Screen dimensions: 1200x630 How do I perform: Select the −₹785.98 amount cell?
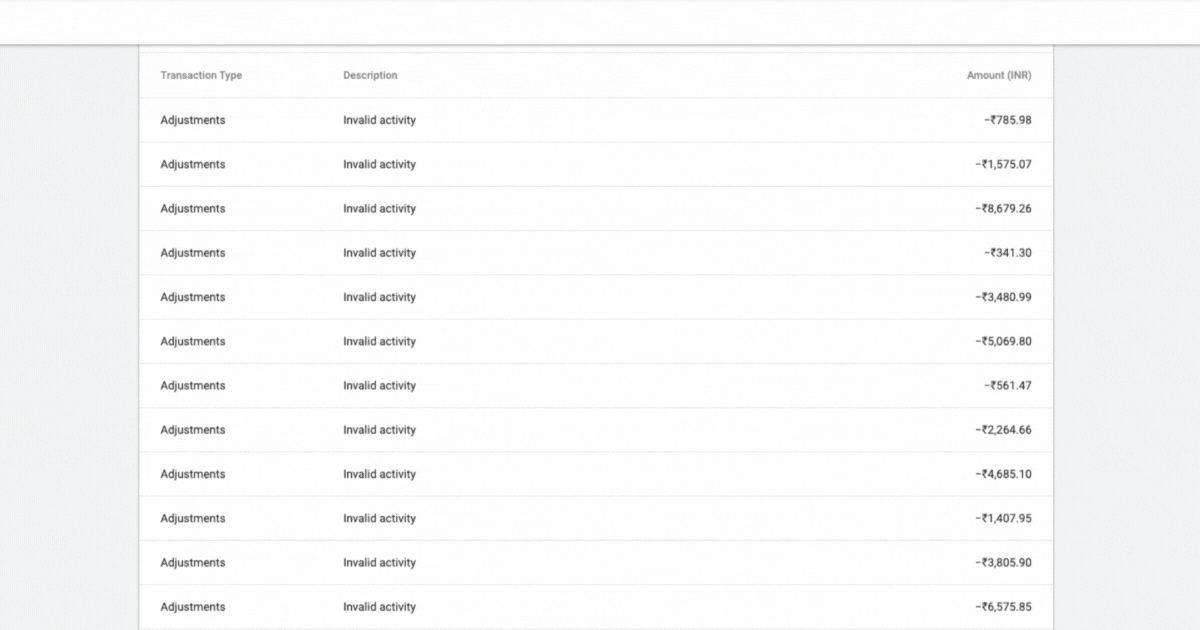point(1007,120)
